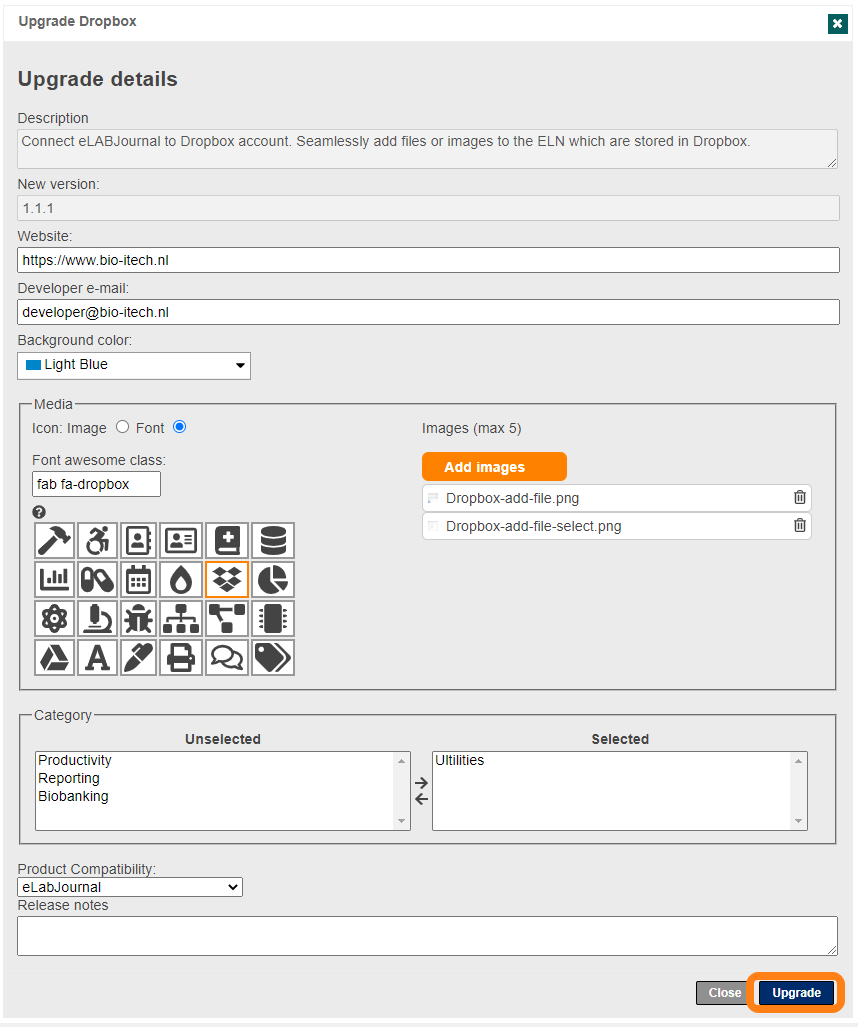Move category to Selected with right arrow
The image size is (858, 1027).
(x=421, y=783)
